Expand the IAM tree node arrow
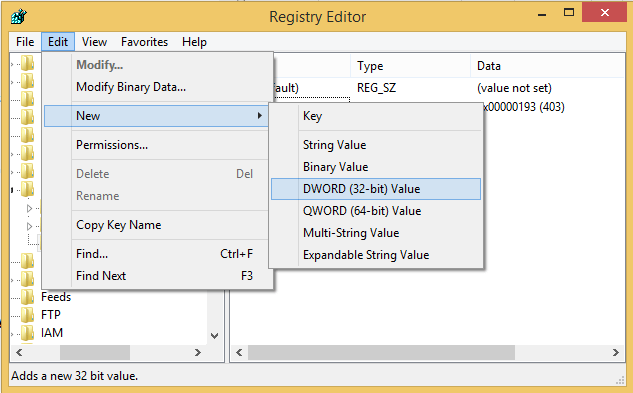The height and width of the screenshot is (393, 633). (x=12, y=334)
